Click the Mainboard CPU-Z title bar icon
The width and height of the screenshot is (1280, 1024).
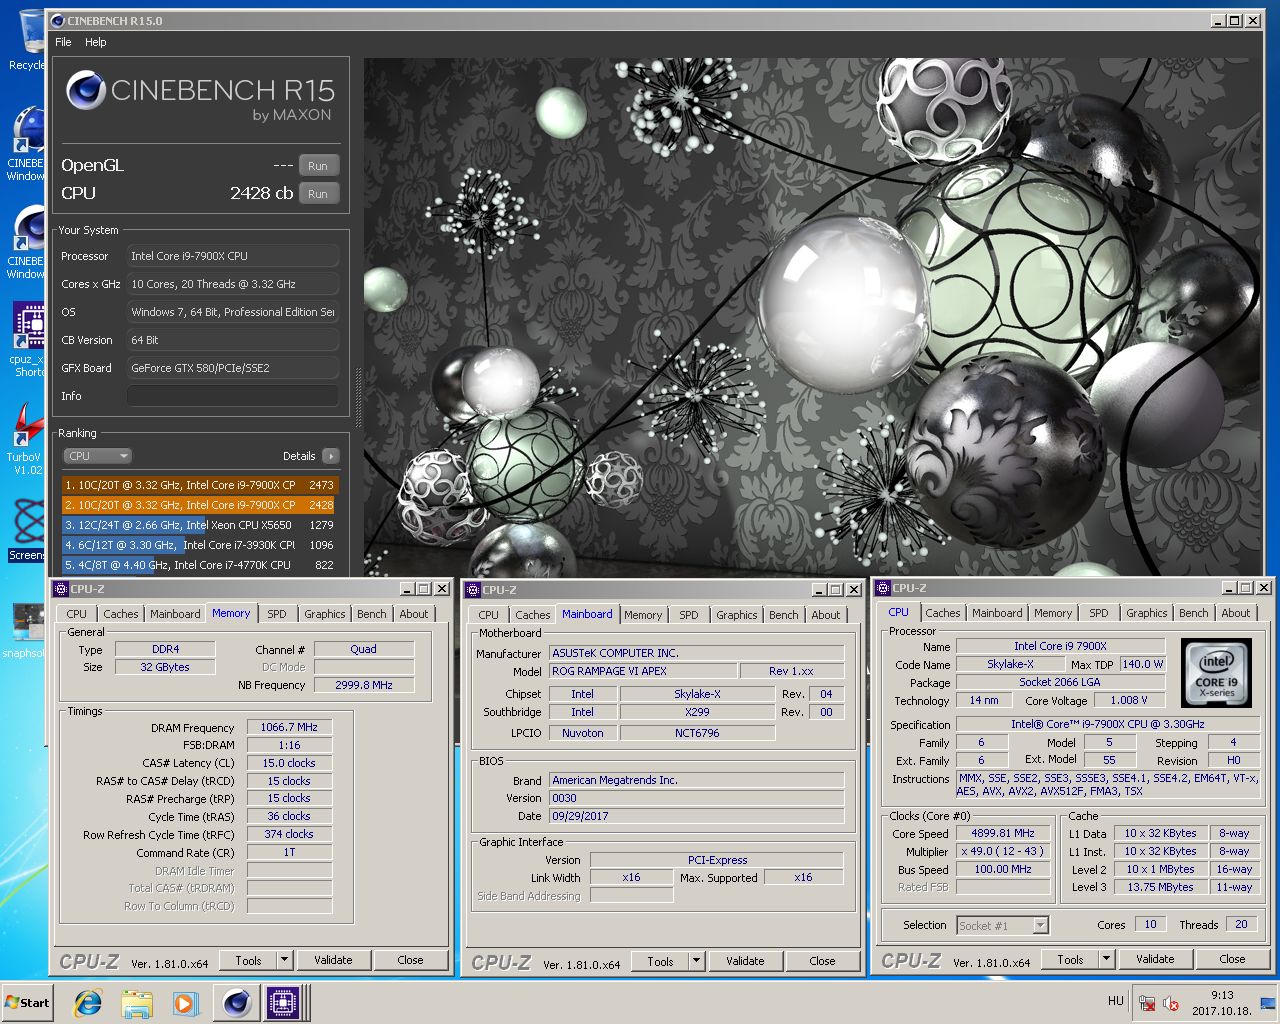(473, 590)
